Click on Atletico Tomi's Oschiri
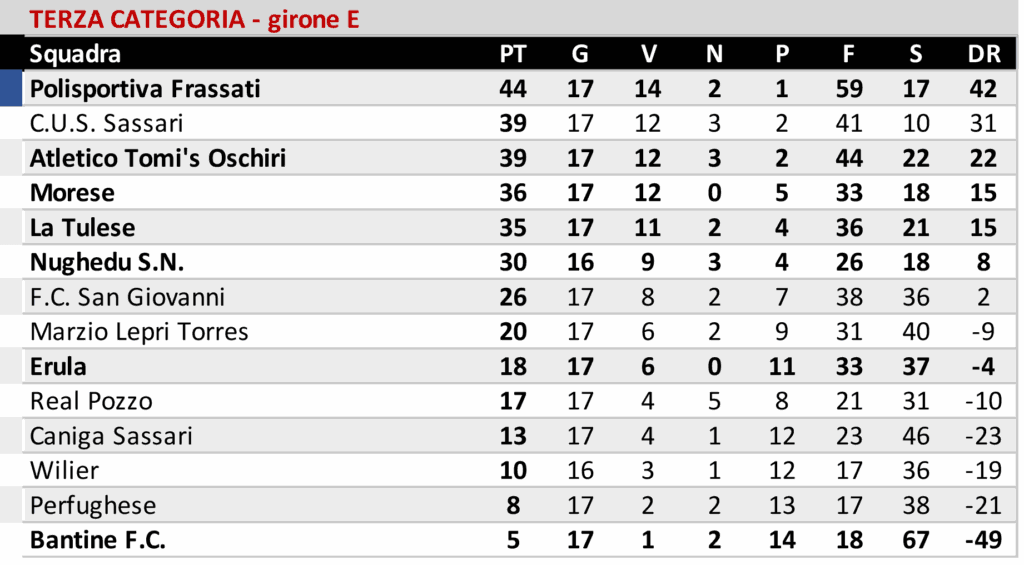 tap(158, 158)
